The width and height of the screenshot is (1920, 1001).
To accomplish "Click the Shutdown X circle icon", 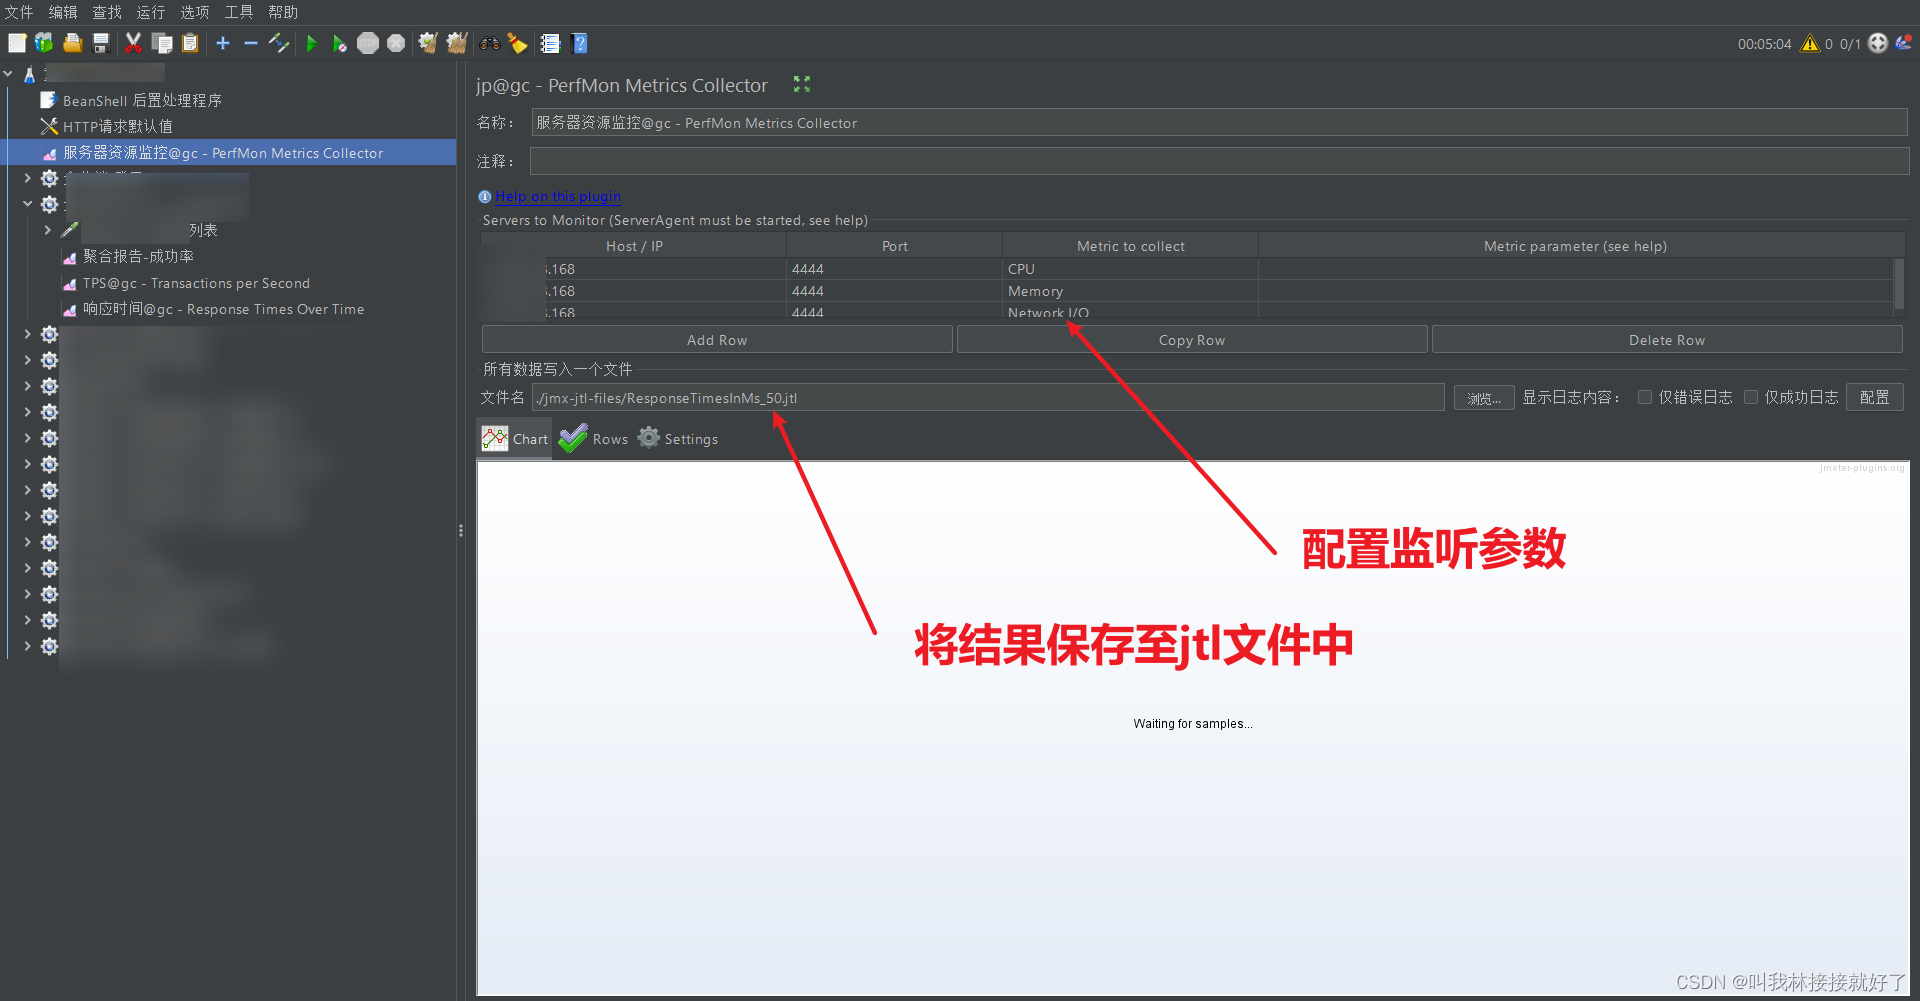I will point(396,43).
